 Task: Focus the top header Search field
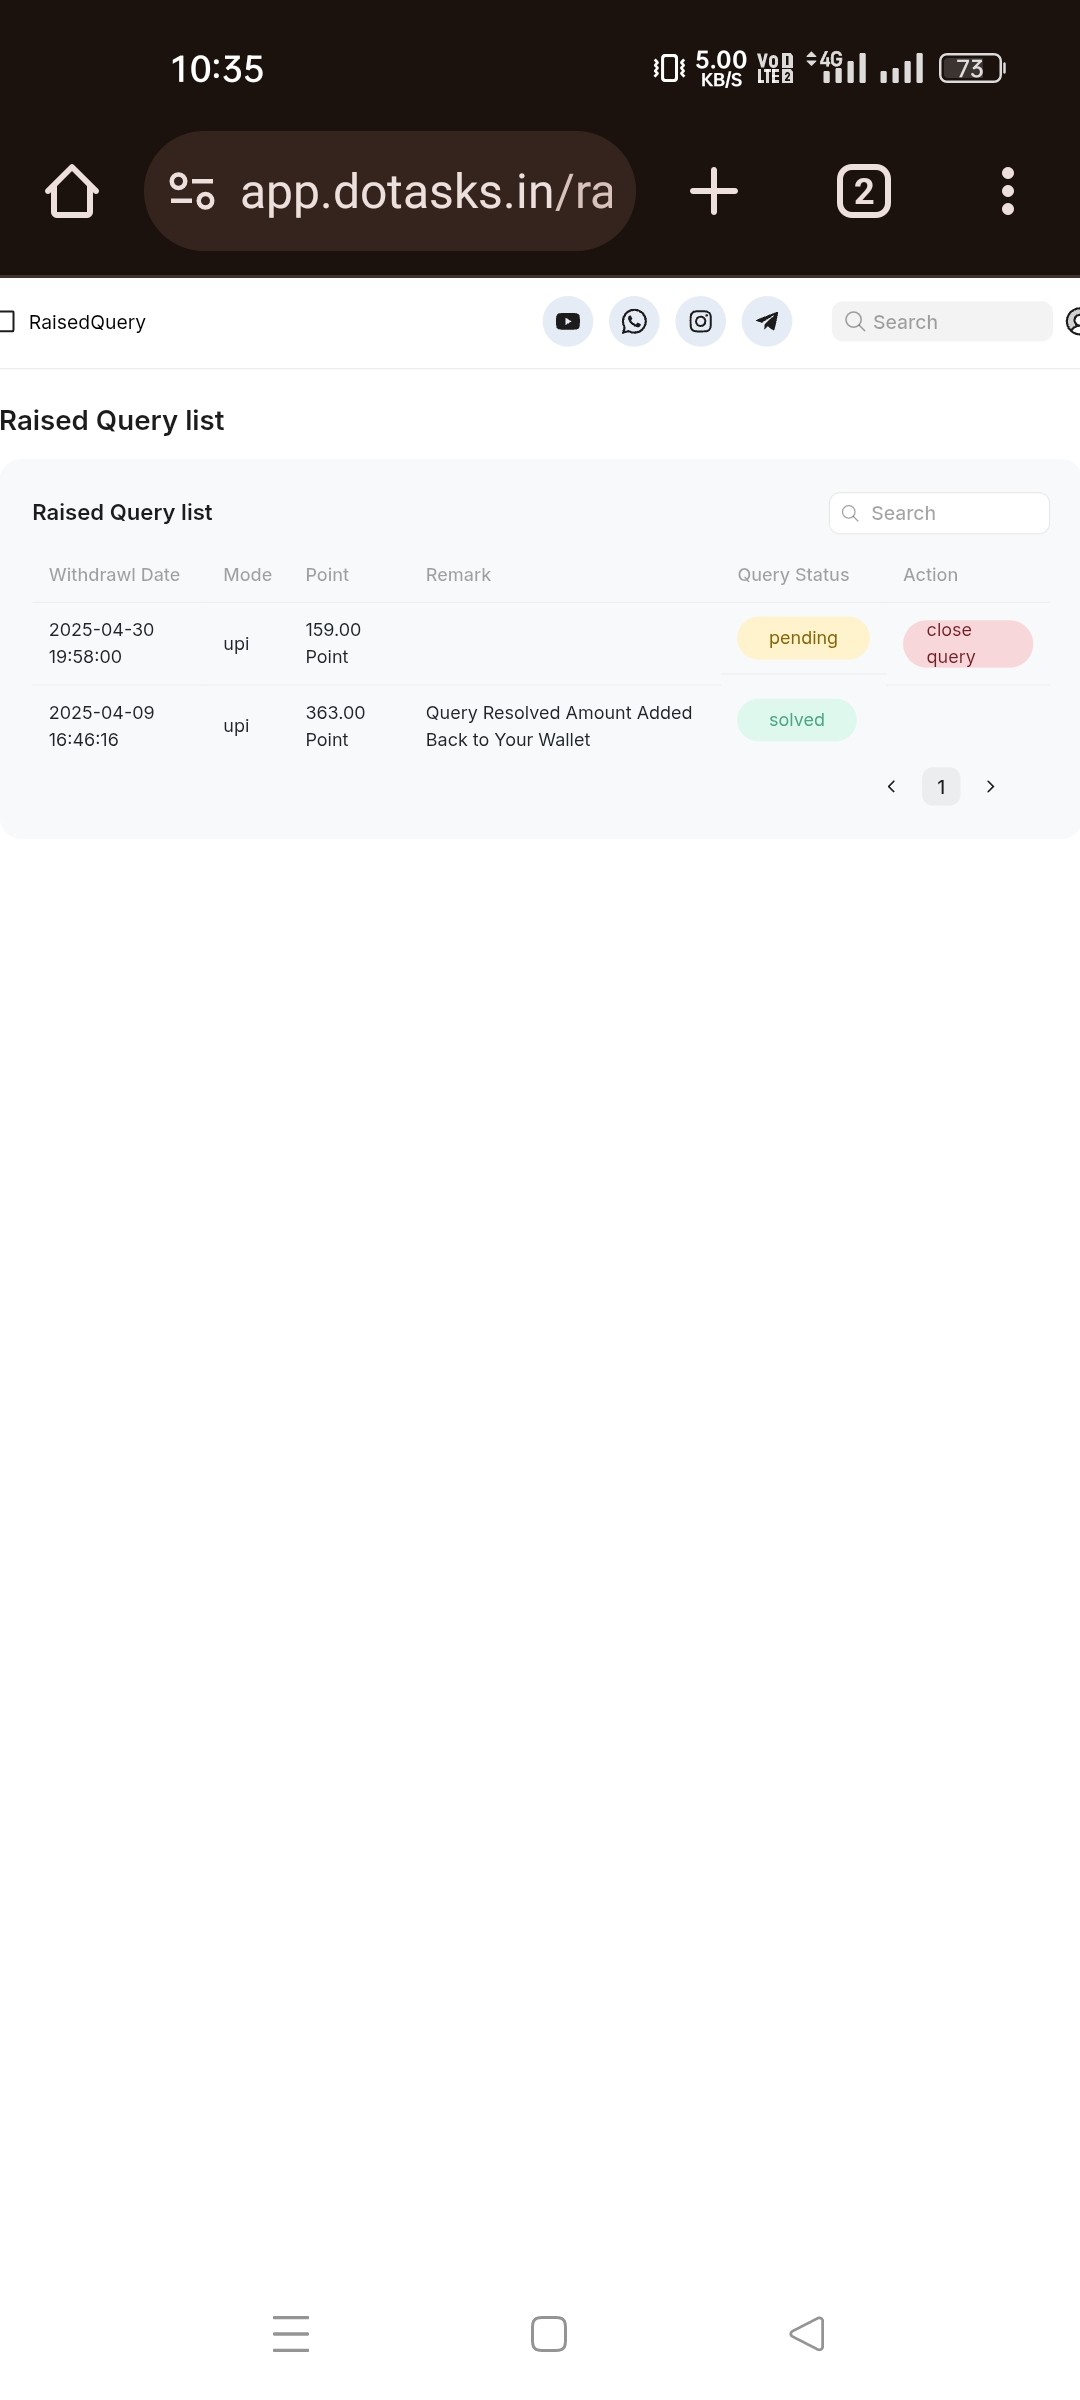[x=942, y=322]
